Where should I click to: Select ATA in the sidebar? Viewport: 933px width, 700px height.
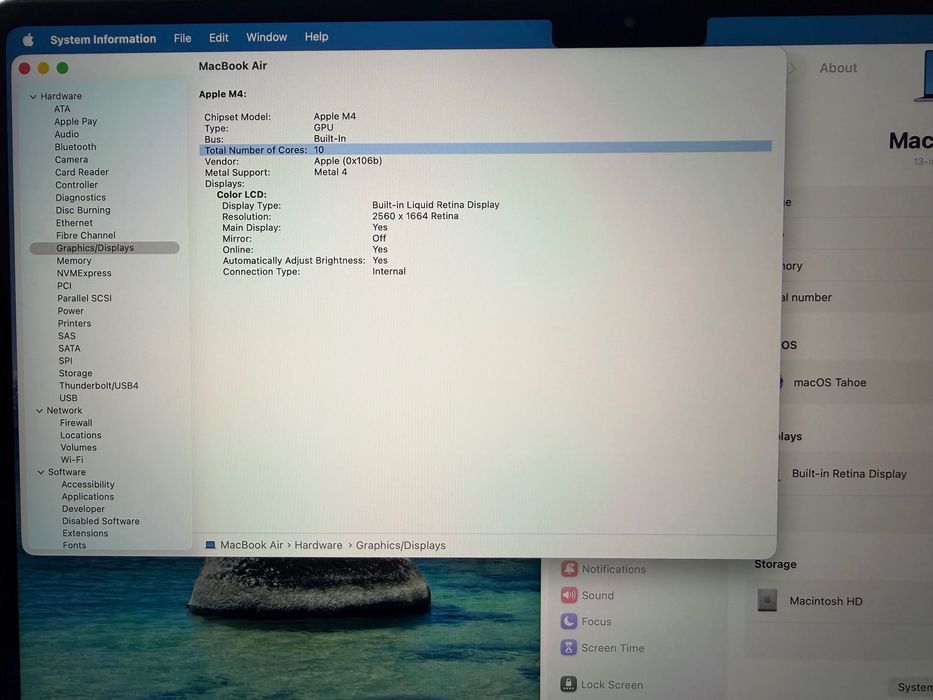62,109
